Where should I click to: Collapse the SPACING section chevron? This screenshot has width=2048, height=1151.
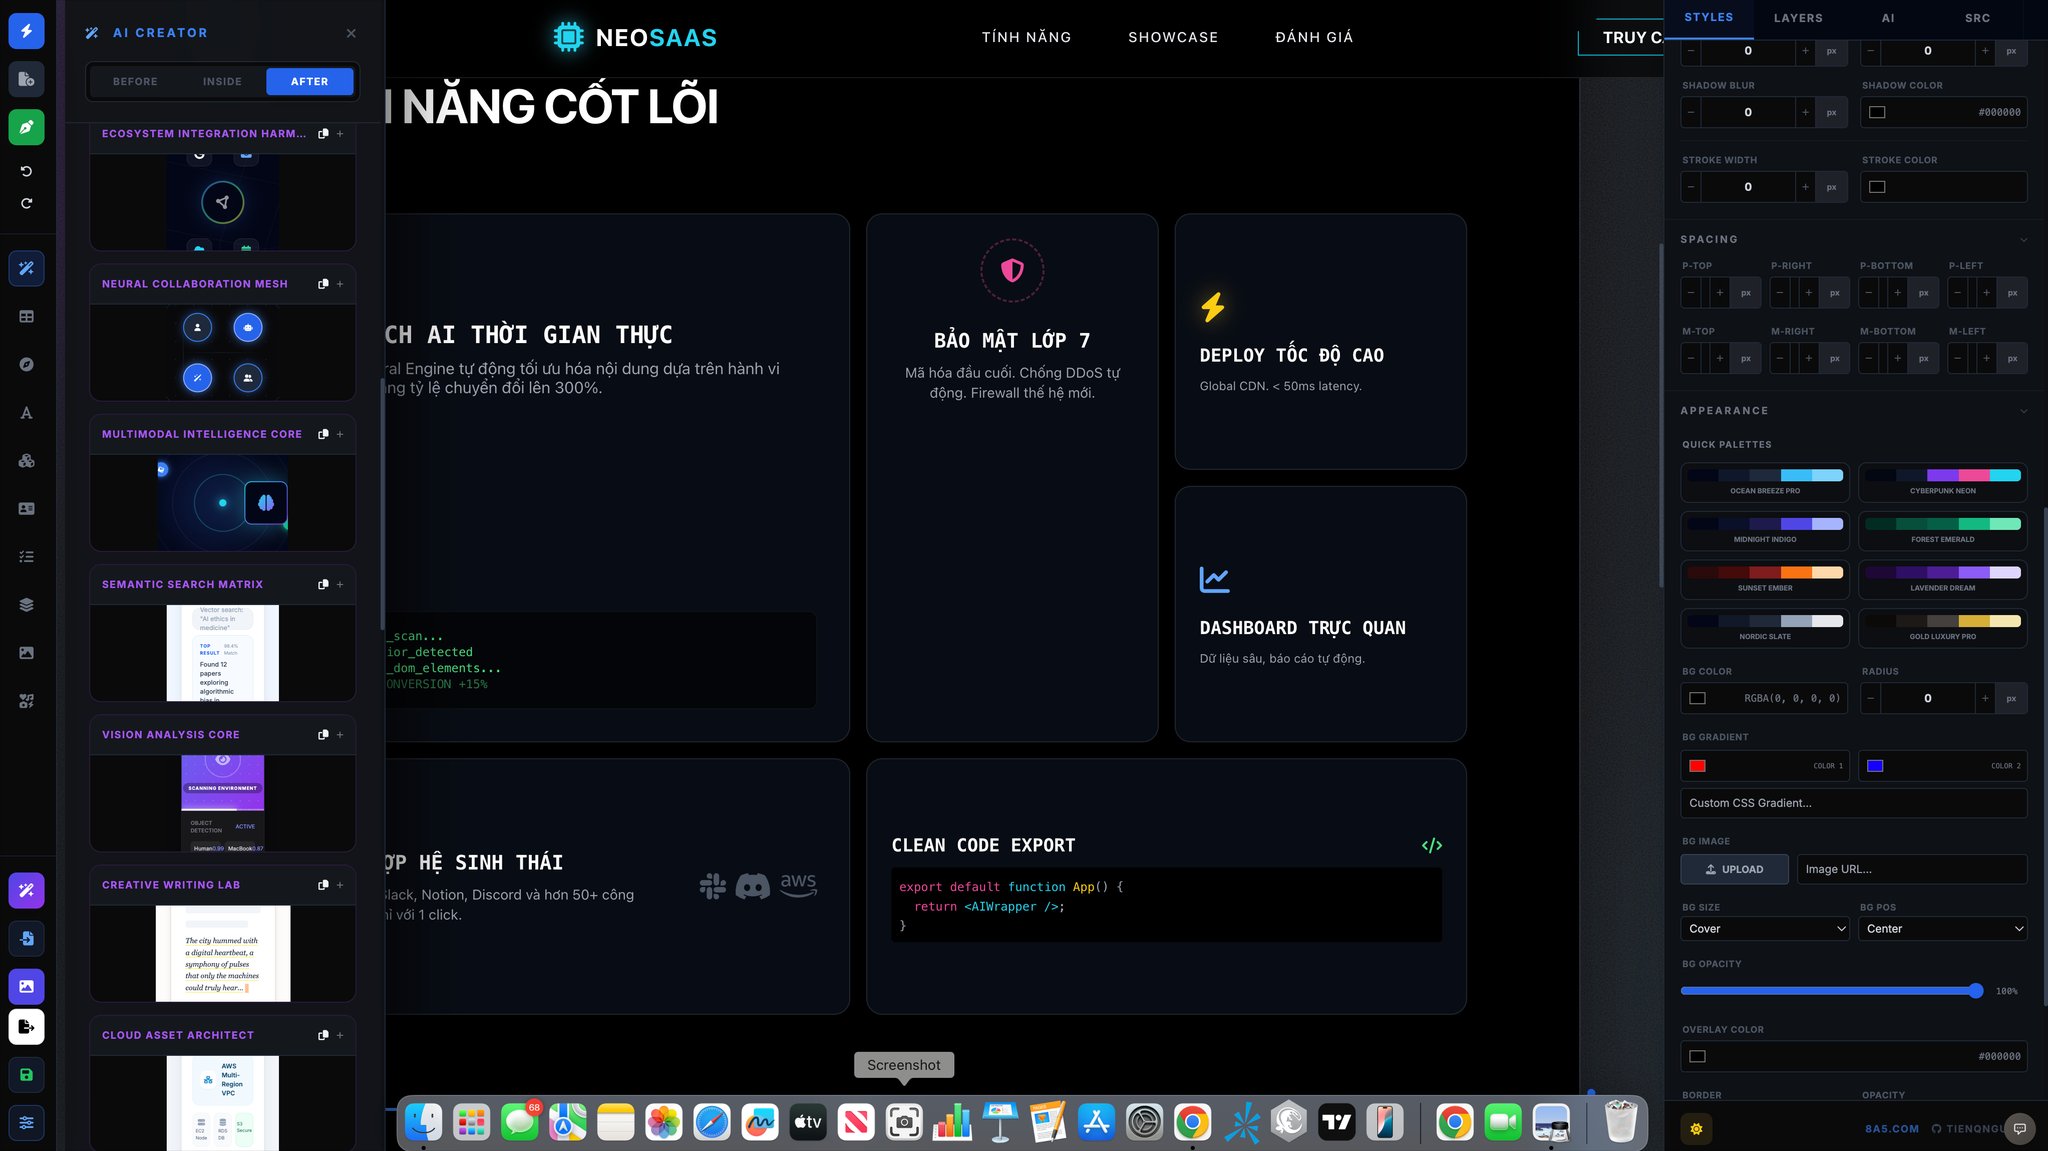tap(2024, 240)
